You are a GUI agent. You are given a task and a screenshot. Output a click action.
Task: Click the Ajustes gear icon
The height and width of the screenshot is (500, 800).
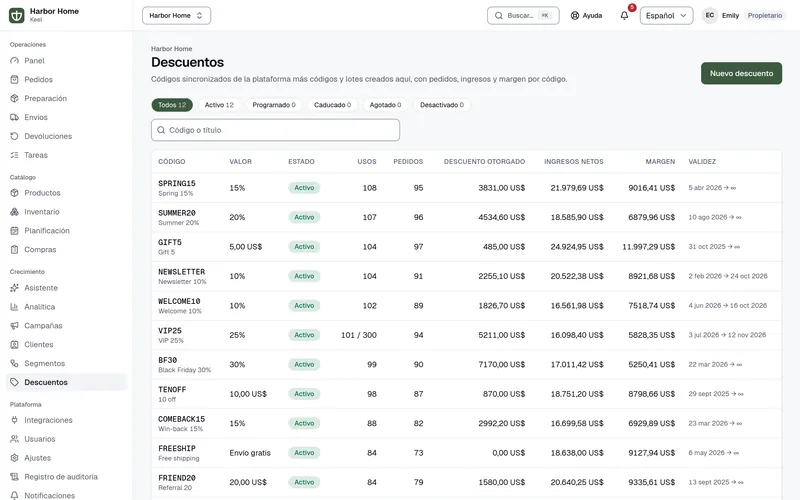pos(14,458)
